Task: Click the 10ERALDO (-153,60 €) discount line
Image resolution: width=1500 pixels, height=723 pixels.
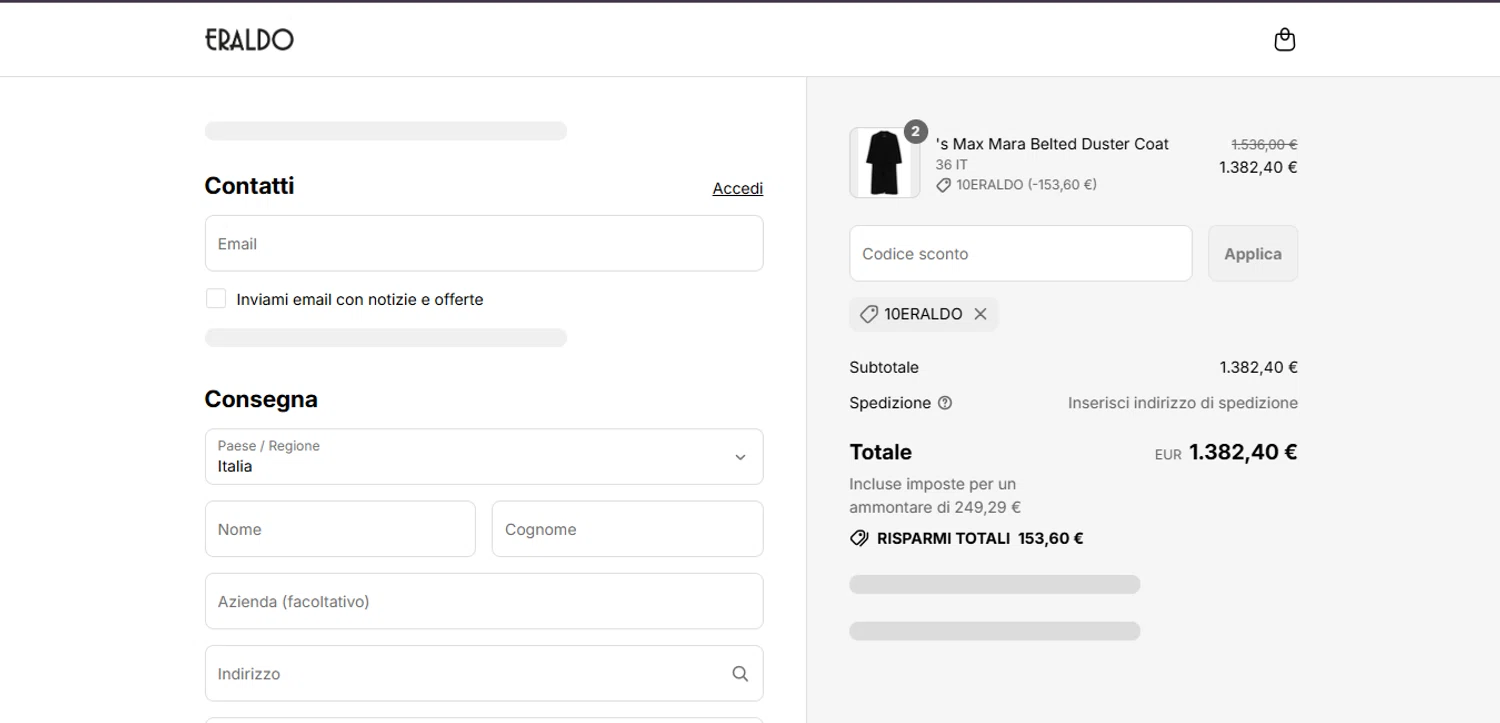Action: (1017, 185)
